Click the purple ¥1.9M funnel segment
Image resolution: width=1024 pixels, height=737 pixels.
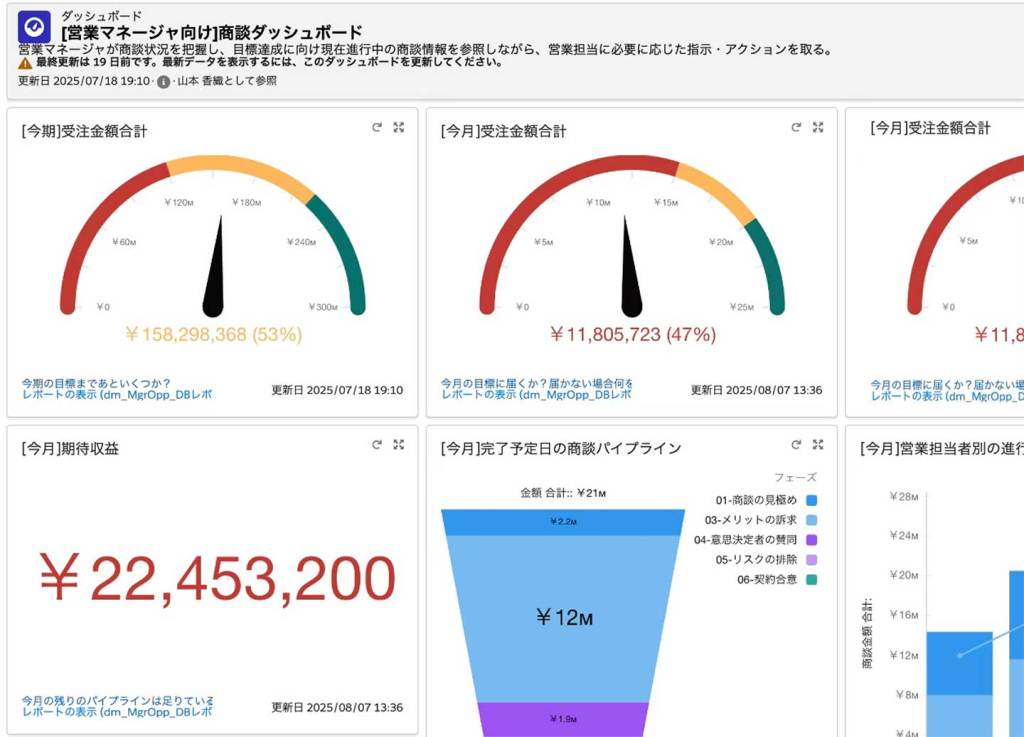tap(563, 719)
